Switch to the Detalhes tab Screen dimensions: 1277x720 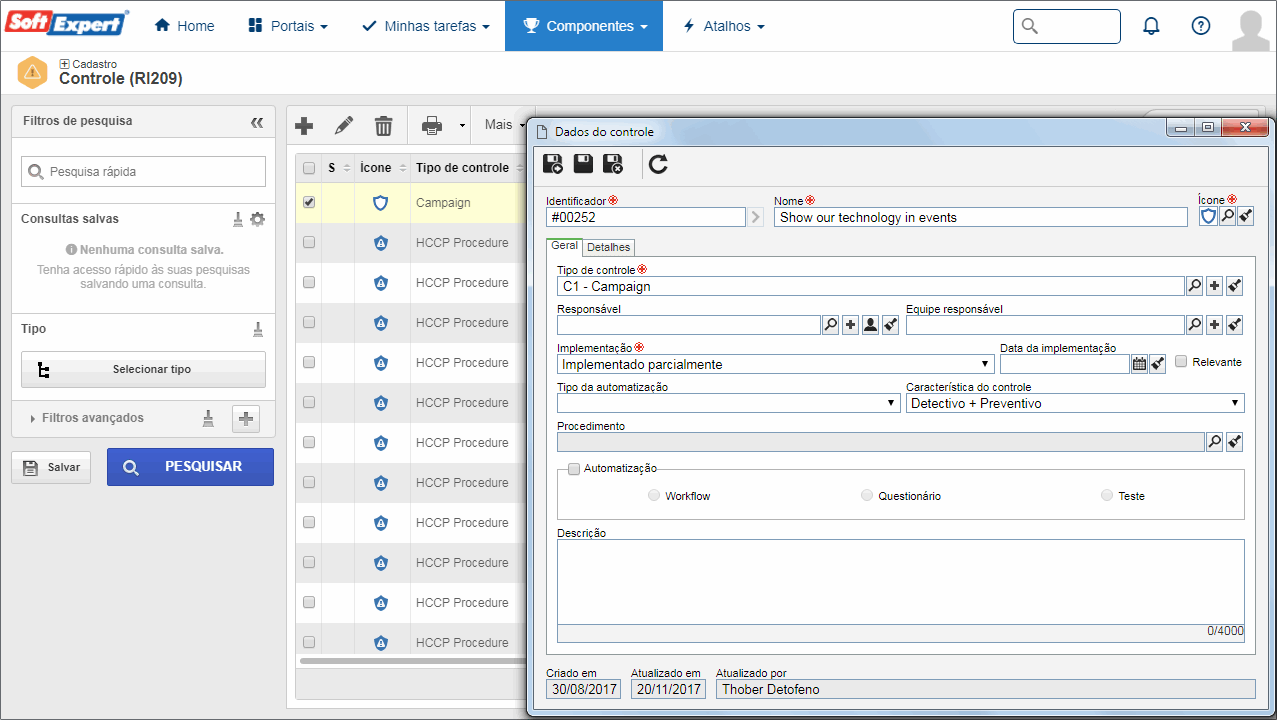click(x=608, y=247)
